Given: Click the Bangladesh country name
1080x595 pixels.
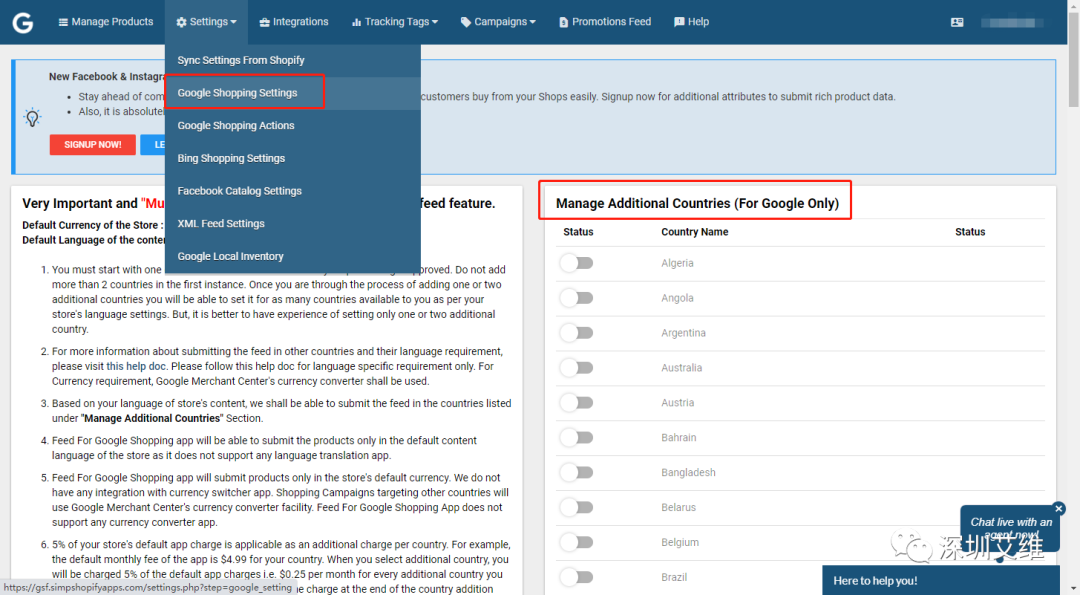Looking at the screenshot, I should coord(688,472).
